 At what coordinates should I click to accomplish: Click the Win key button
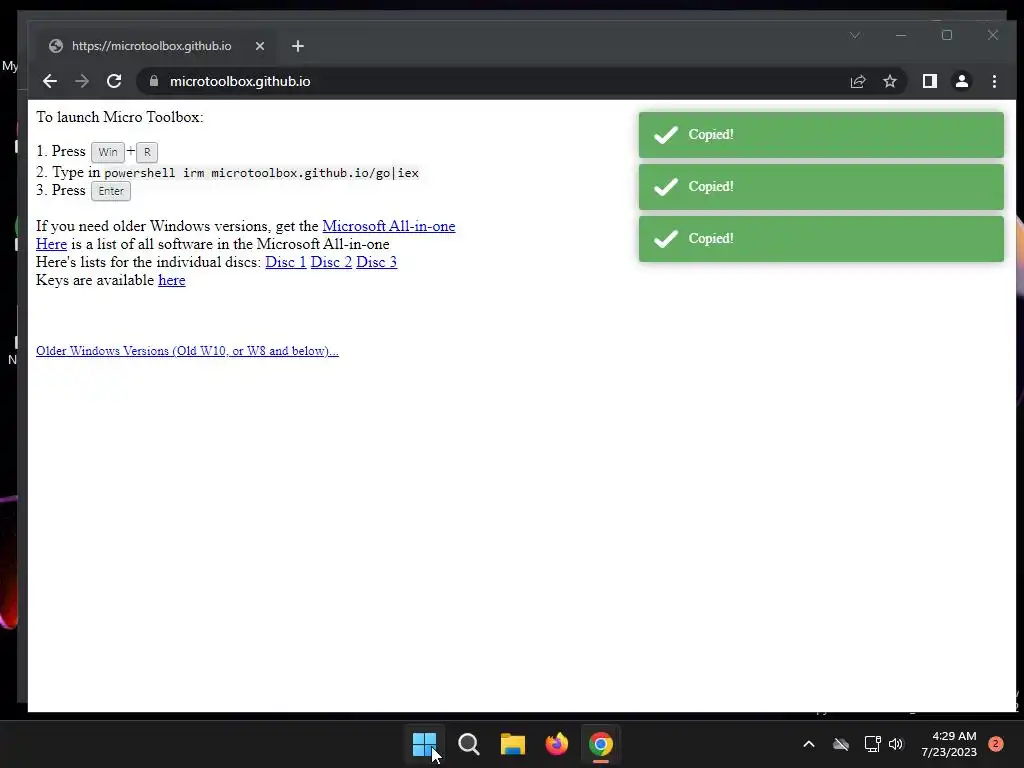coord(108,152)
